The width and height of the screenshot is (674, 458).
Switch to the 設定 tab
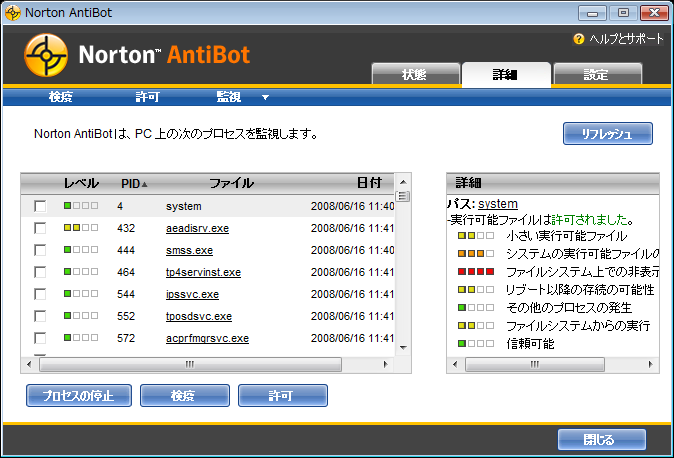tap(597, 74)
